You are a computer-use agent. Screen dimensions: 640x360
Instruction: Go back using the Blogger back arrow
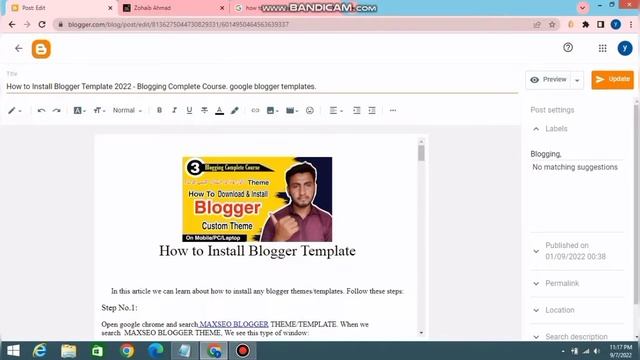point(19,49)
